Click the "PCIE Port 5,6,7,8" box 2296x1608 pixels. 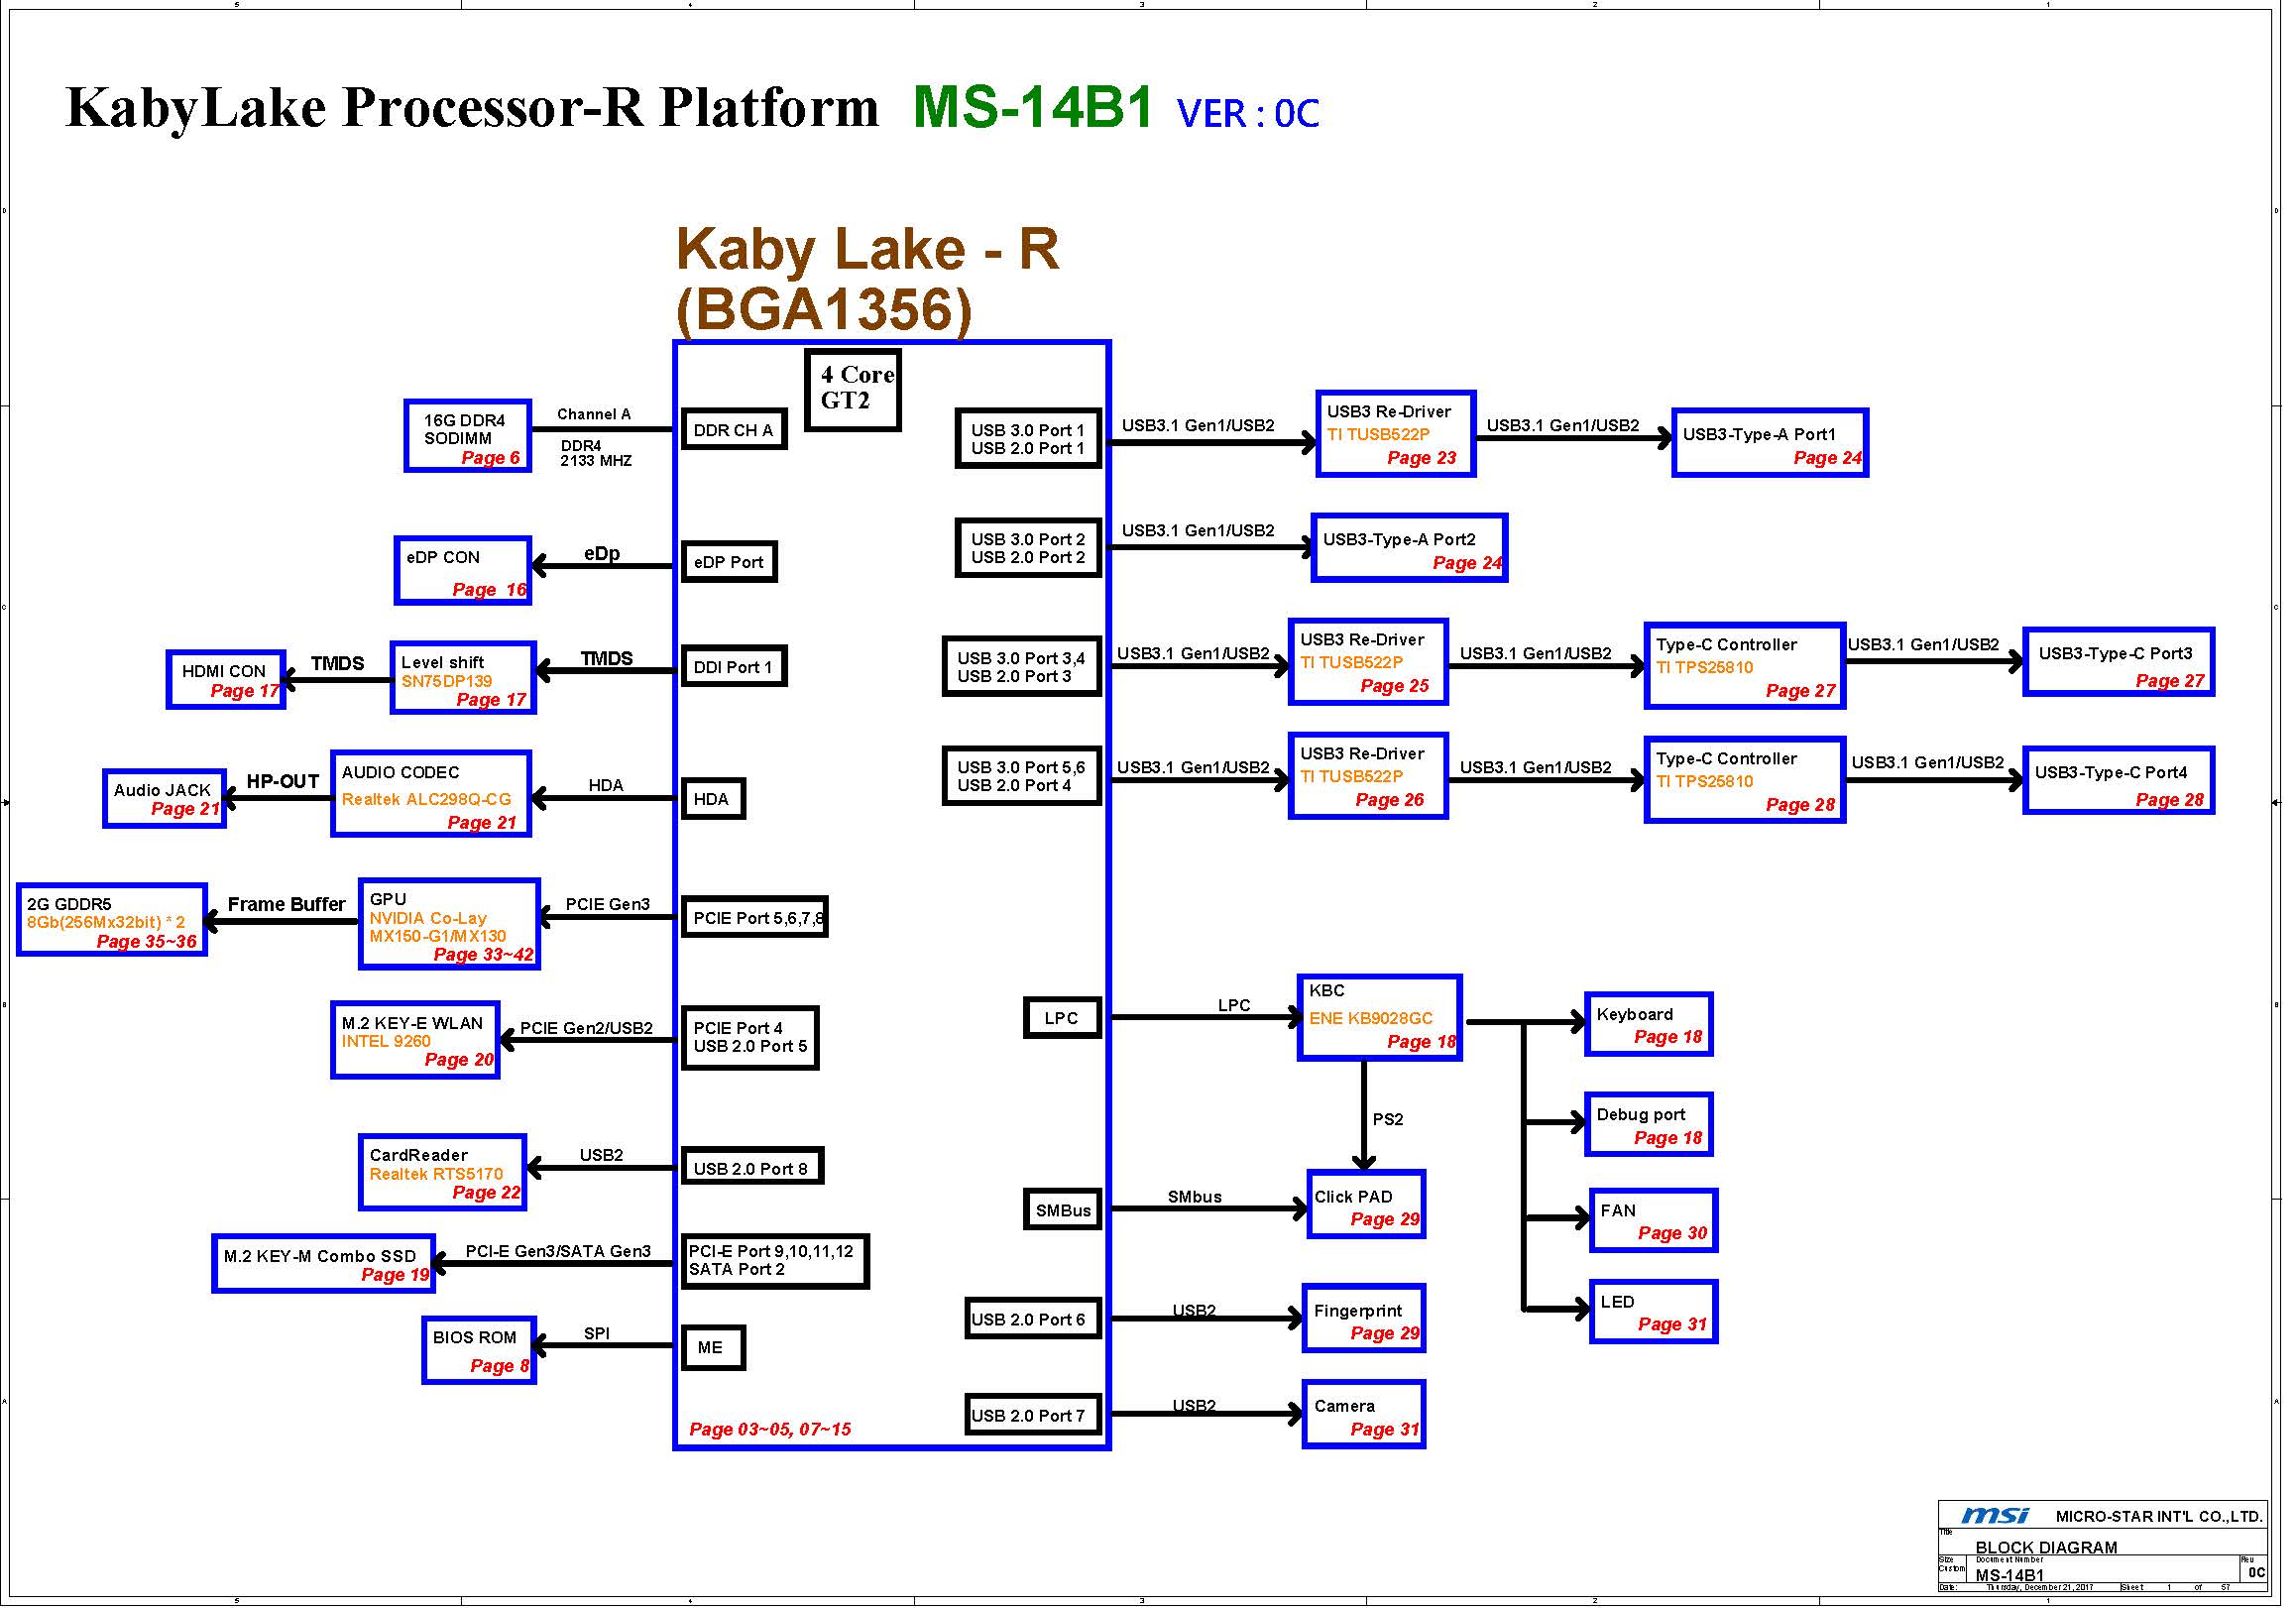click(754, 917)
